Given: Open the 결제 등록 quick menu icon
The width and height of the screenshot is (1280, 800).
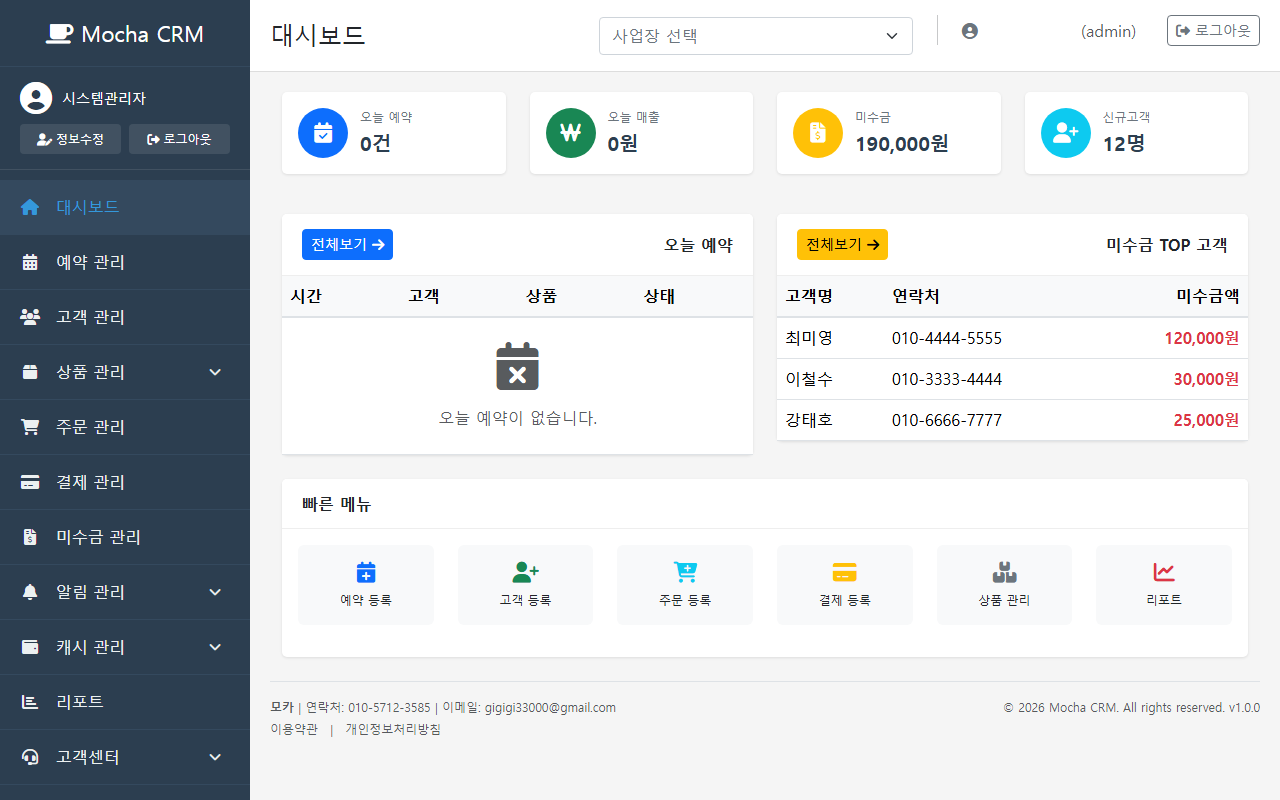Looking at the screenshot, I should click(x=845, y=572).
